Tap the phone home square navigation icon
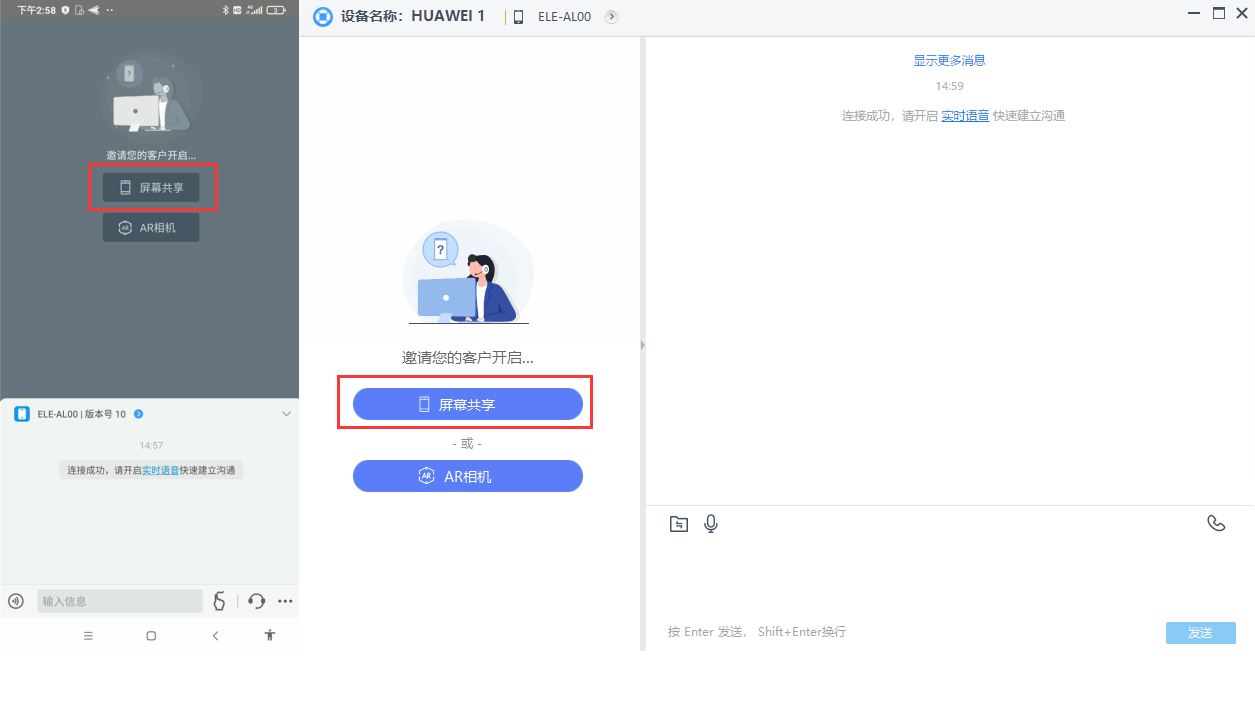 pos(151,635)
